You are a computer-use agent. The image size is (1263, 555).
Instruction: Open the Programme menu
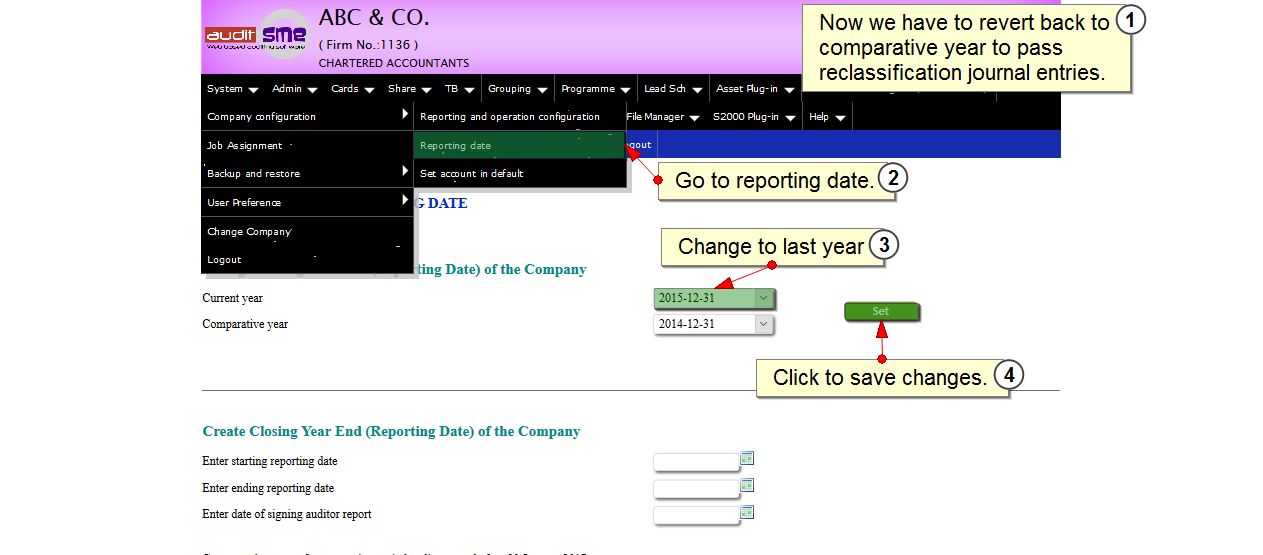[x=595, y=89]
